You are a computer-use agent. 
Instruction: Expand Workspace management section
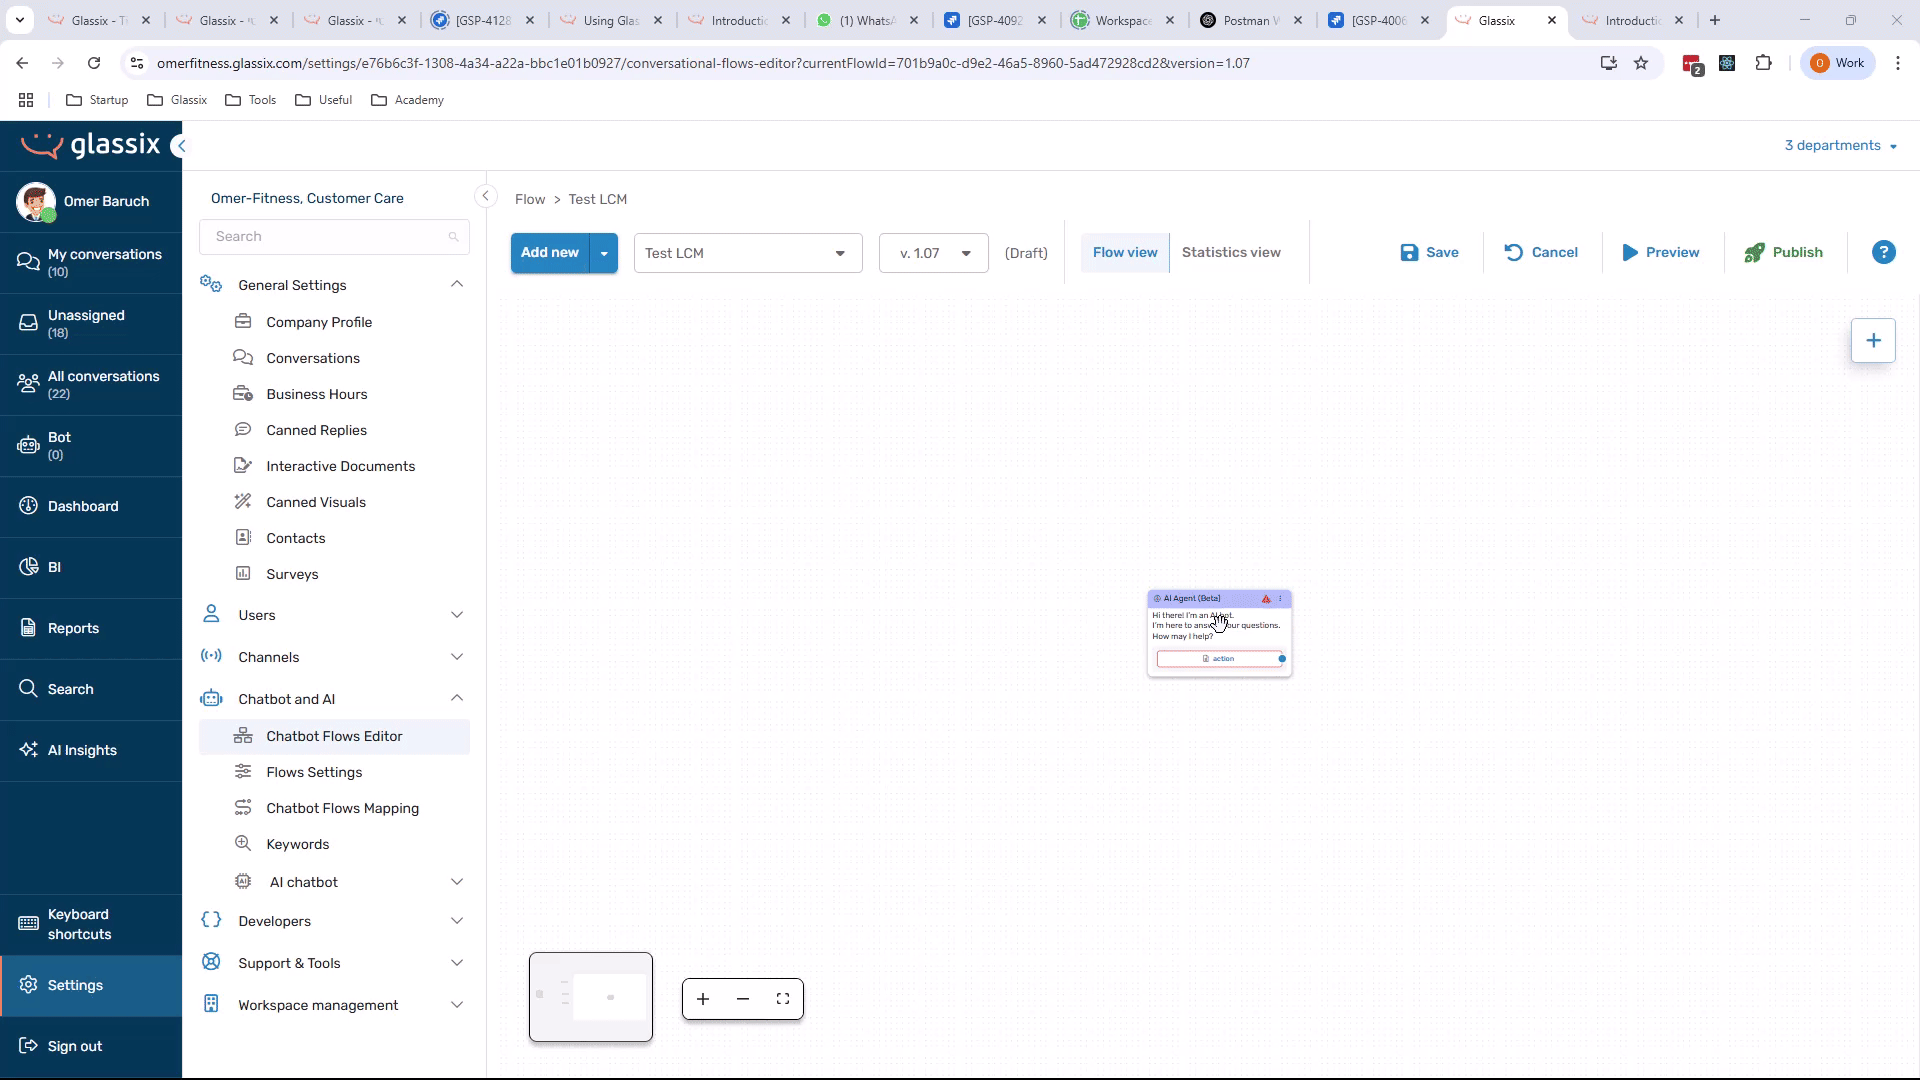[x=457, y=1005]
